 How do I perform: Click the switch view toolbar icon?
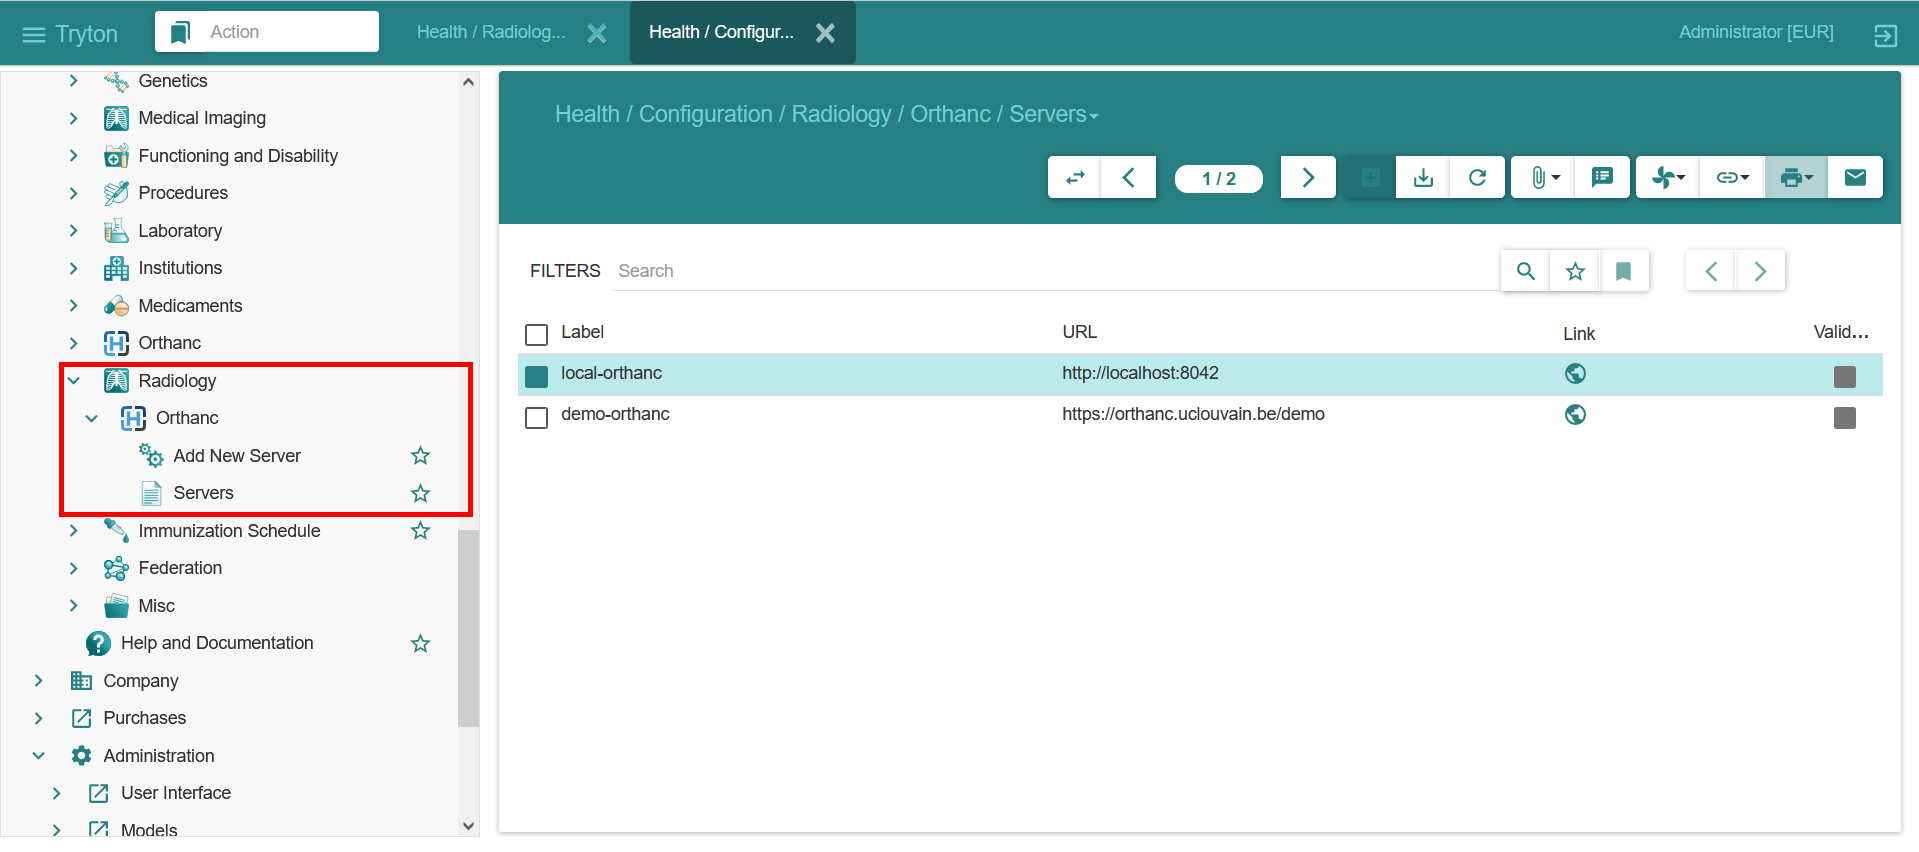click(1075, 177)
